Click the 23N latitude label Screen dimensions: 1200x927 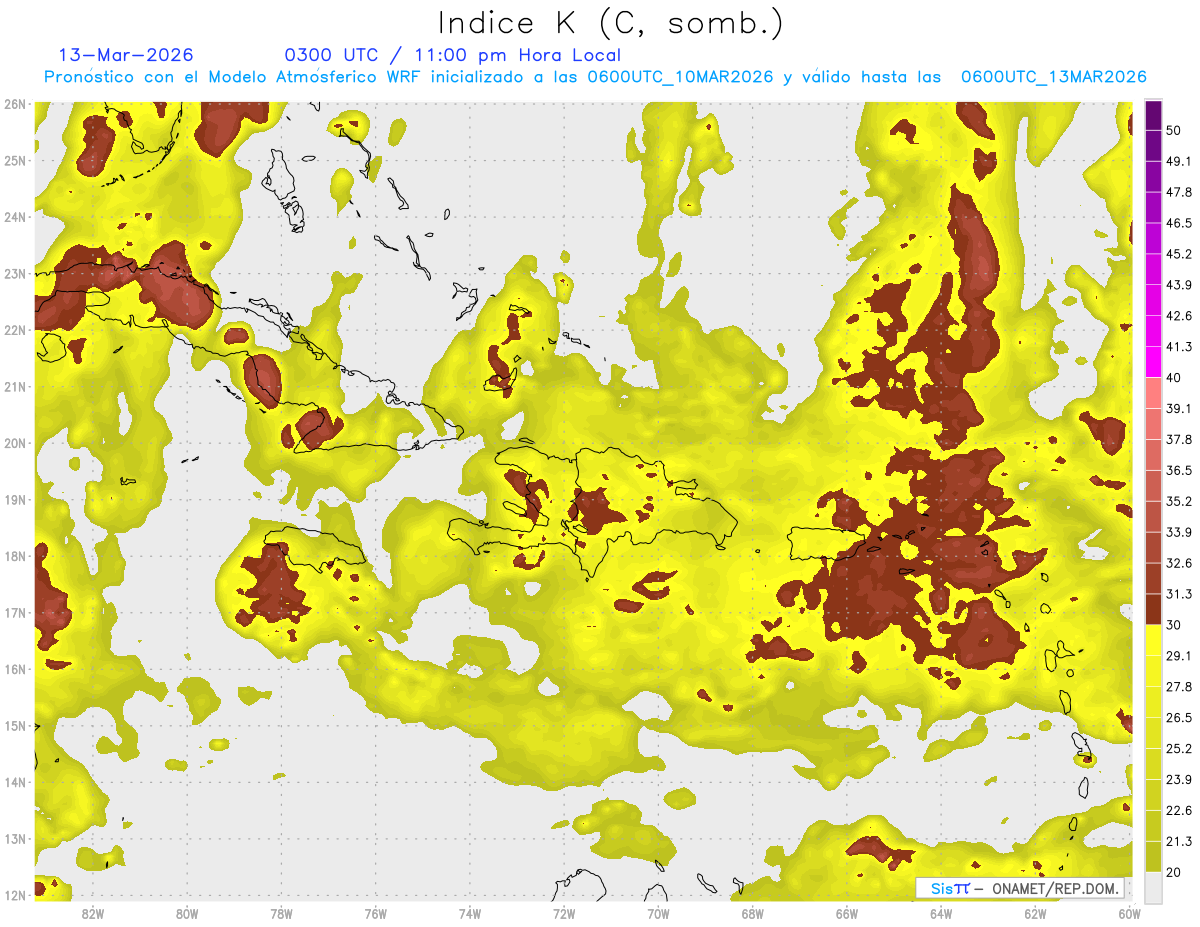[x=15, y=273]
